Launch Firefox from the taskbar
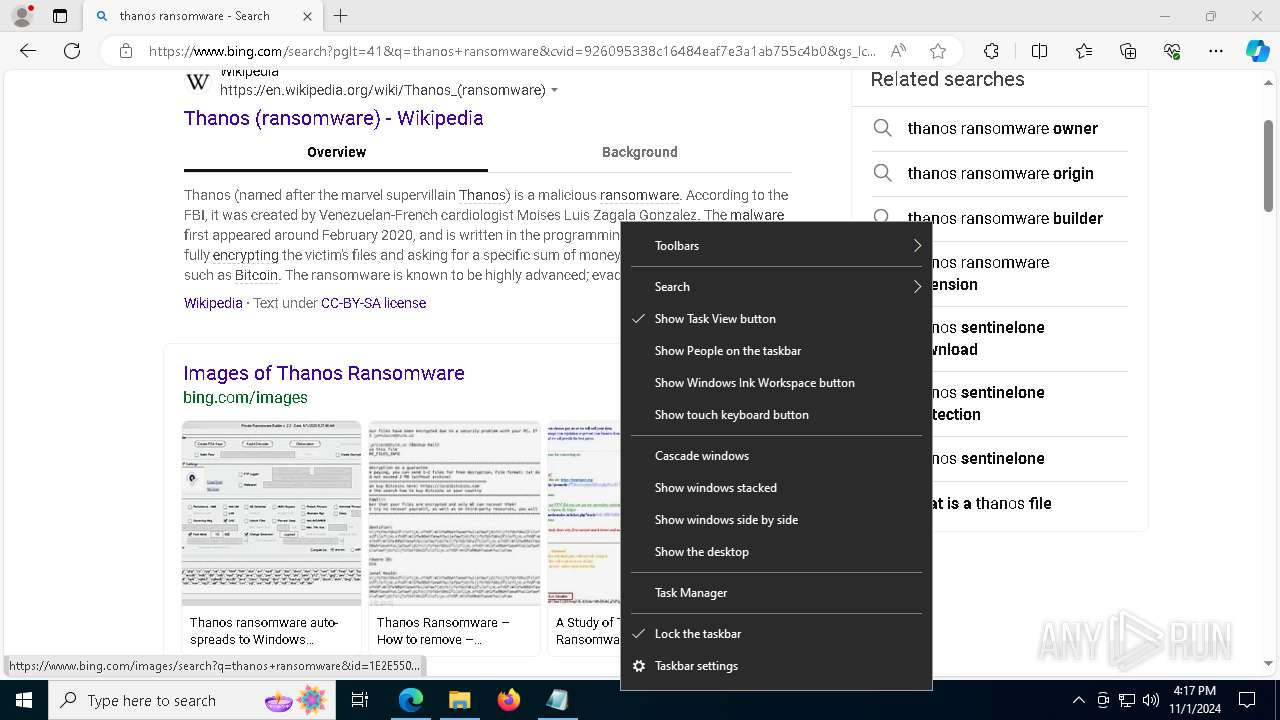 (x=508, y=700)
